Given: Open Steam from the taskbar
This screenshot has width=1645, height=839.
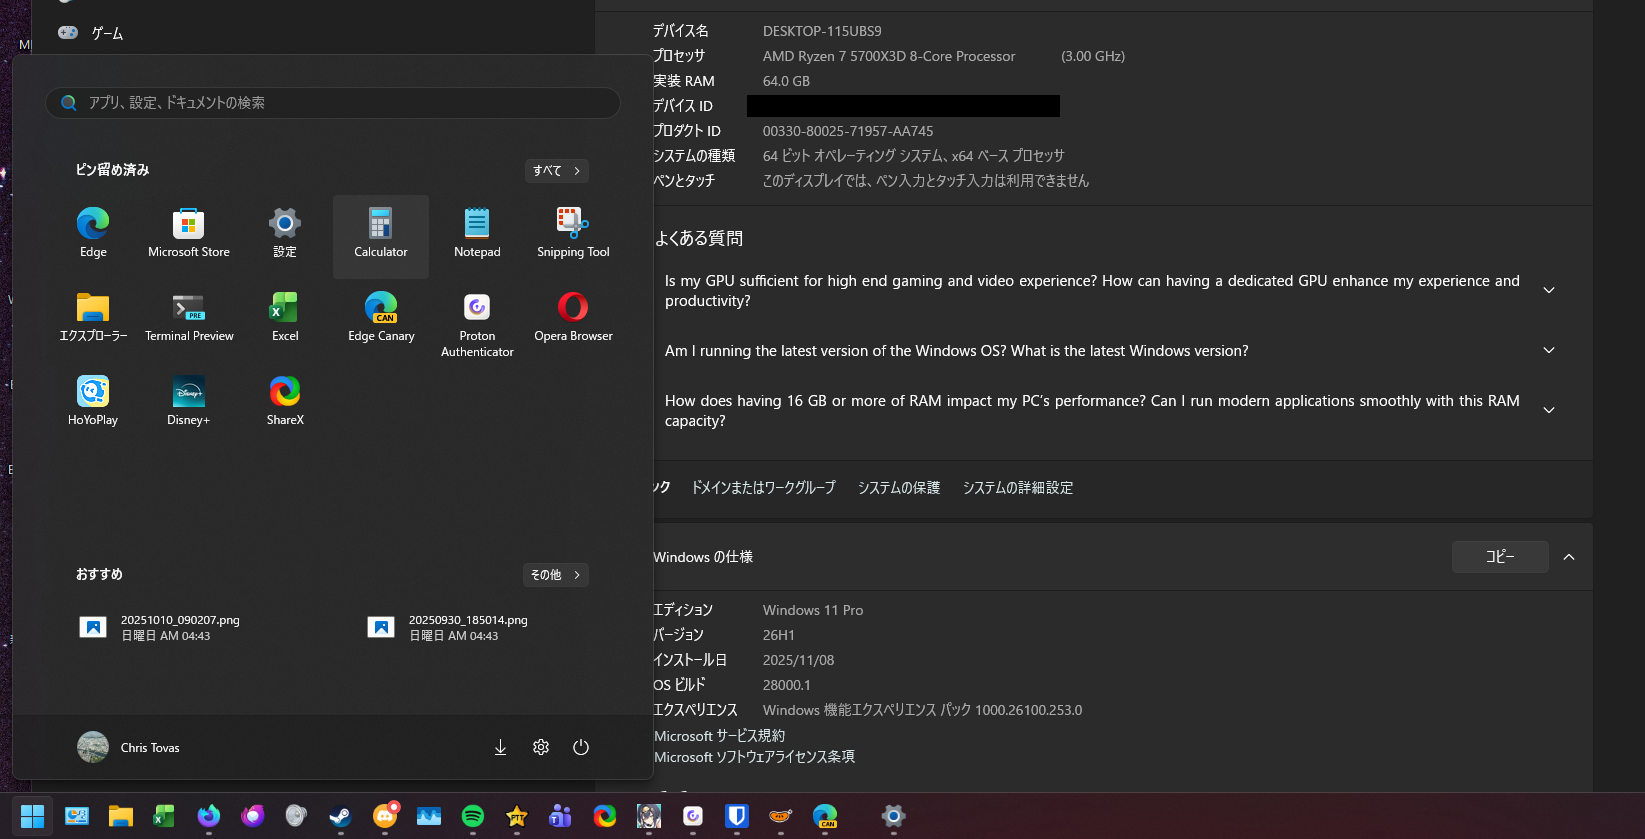Looking at the screenshot, I should click(340, 816).
